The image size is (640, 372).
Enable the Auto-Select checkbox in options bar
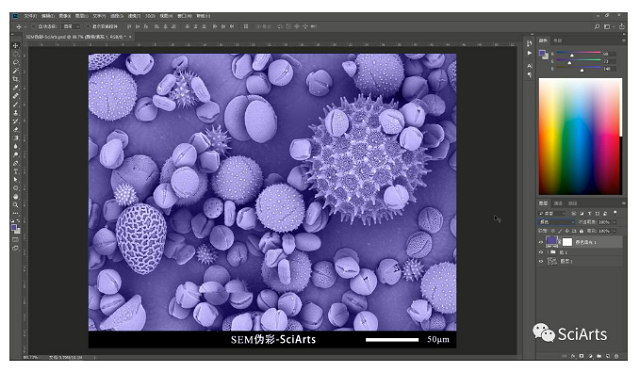(34, 27)
